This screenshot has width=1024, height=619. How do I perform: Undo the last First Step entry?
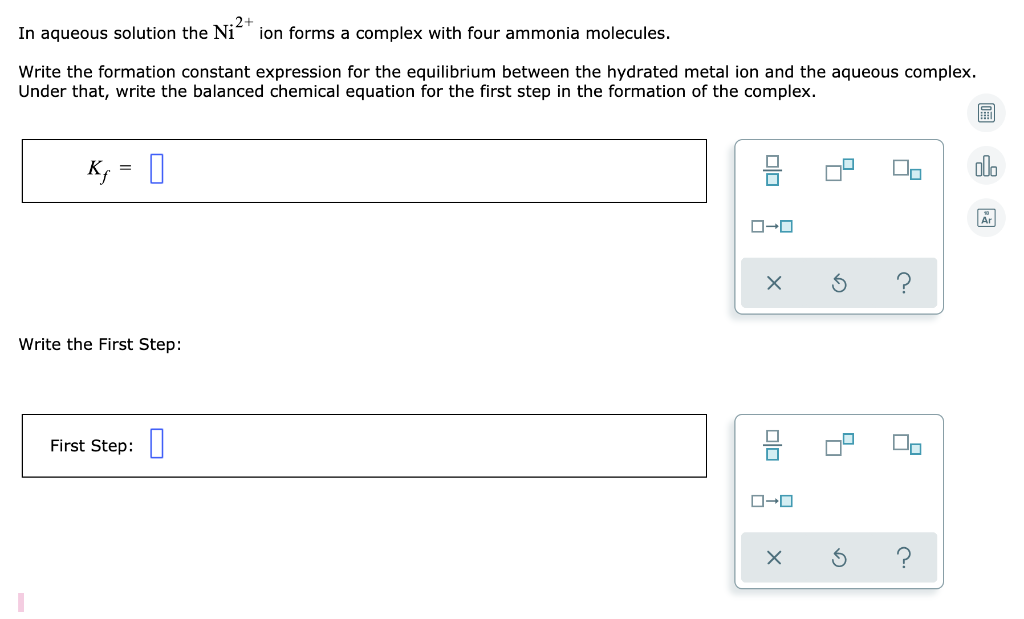[839, 557]
